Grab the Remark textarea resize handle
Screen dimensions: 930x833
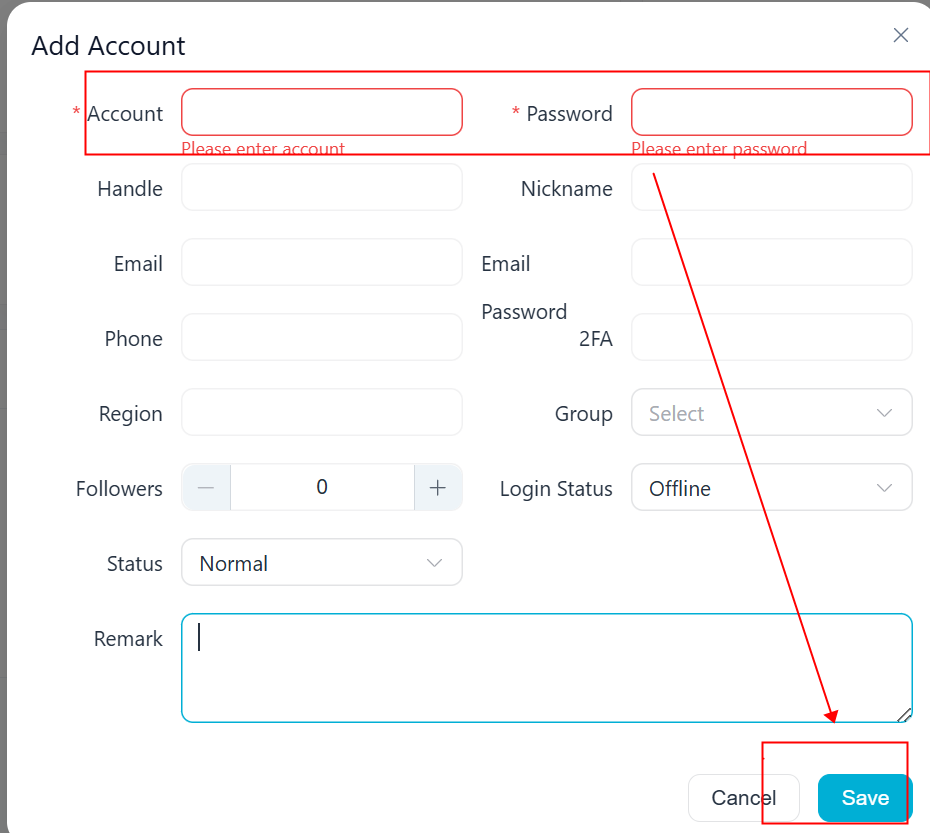tap(904, 715)
